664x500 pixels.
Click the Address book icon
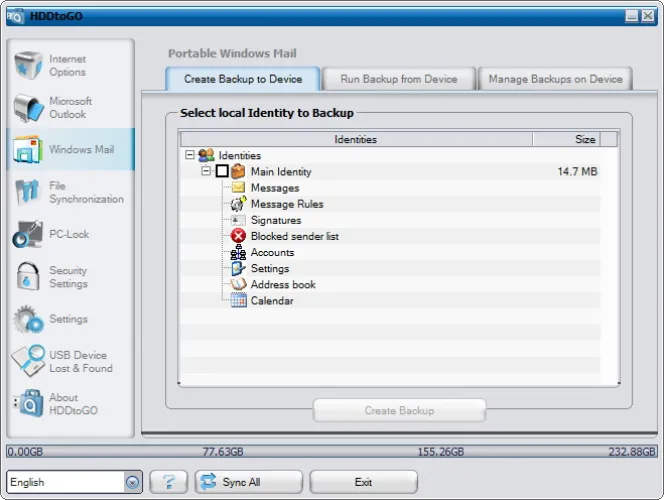coord(238,284)
